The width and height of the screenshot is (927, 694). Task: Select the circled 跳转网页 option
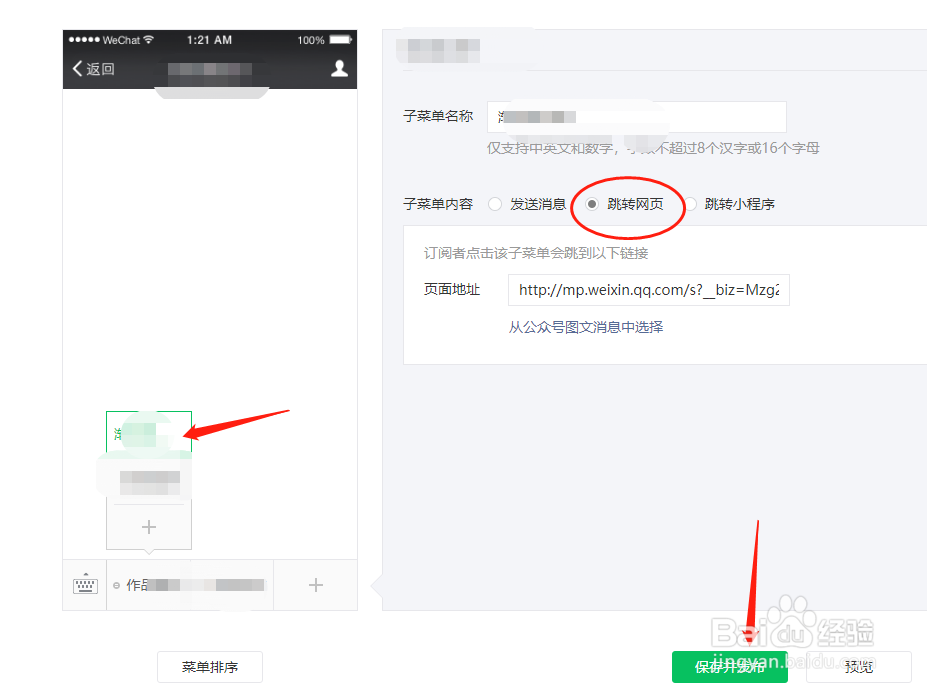pyautogui.click(x=592, y=203)
